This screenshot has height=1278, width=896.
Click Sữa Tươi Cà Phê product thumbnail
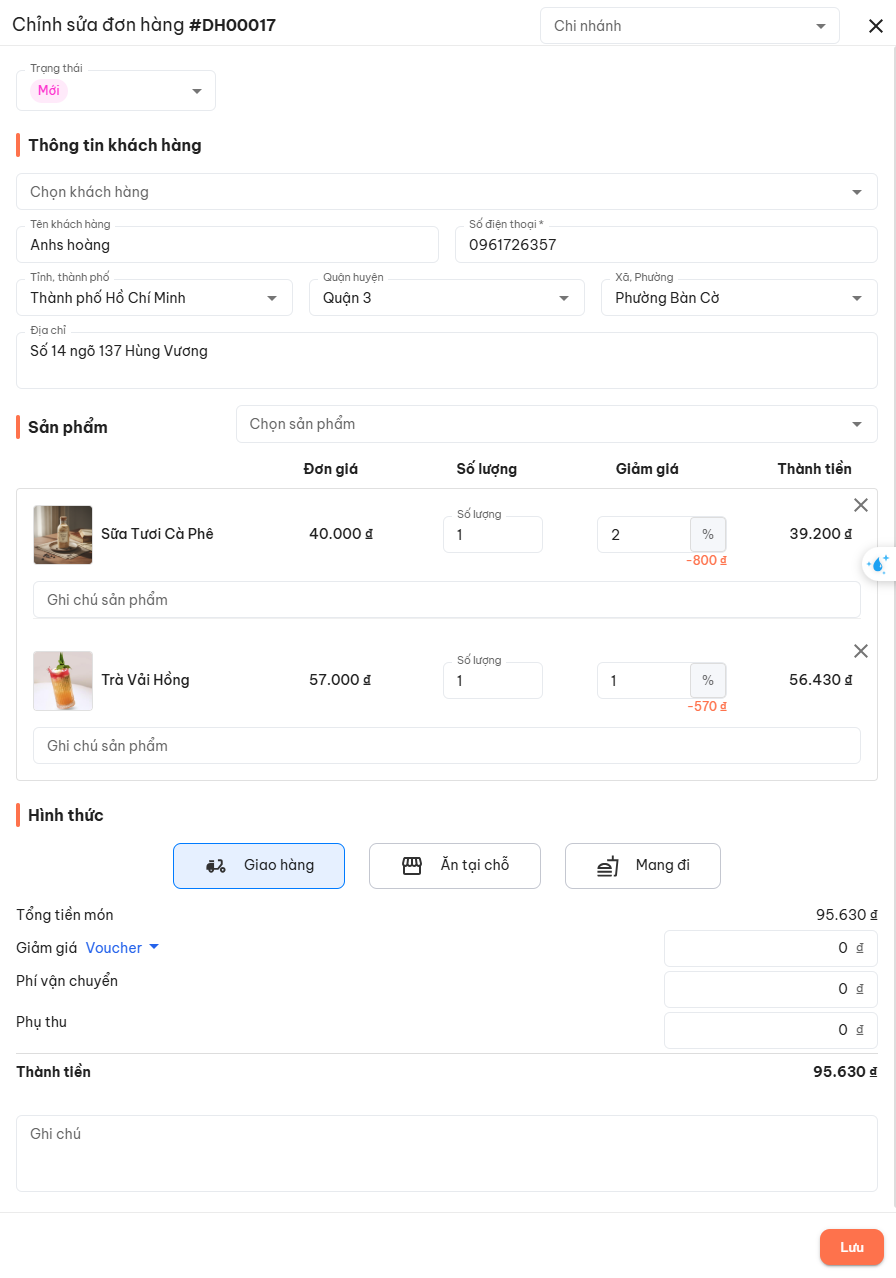(63, 535)
